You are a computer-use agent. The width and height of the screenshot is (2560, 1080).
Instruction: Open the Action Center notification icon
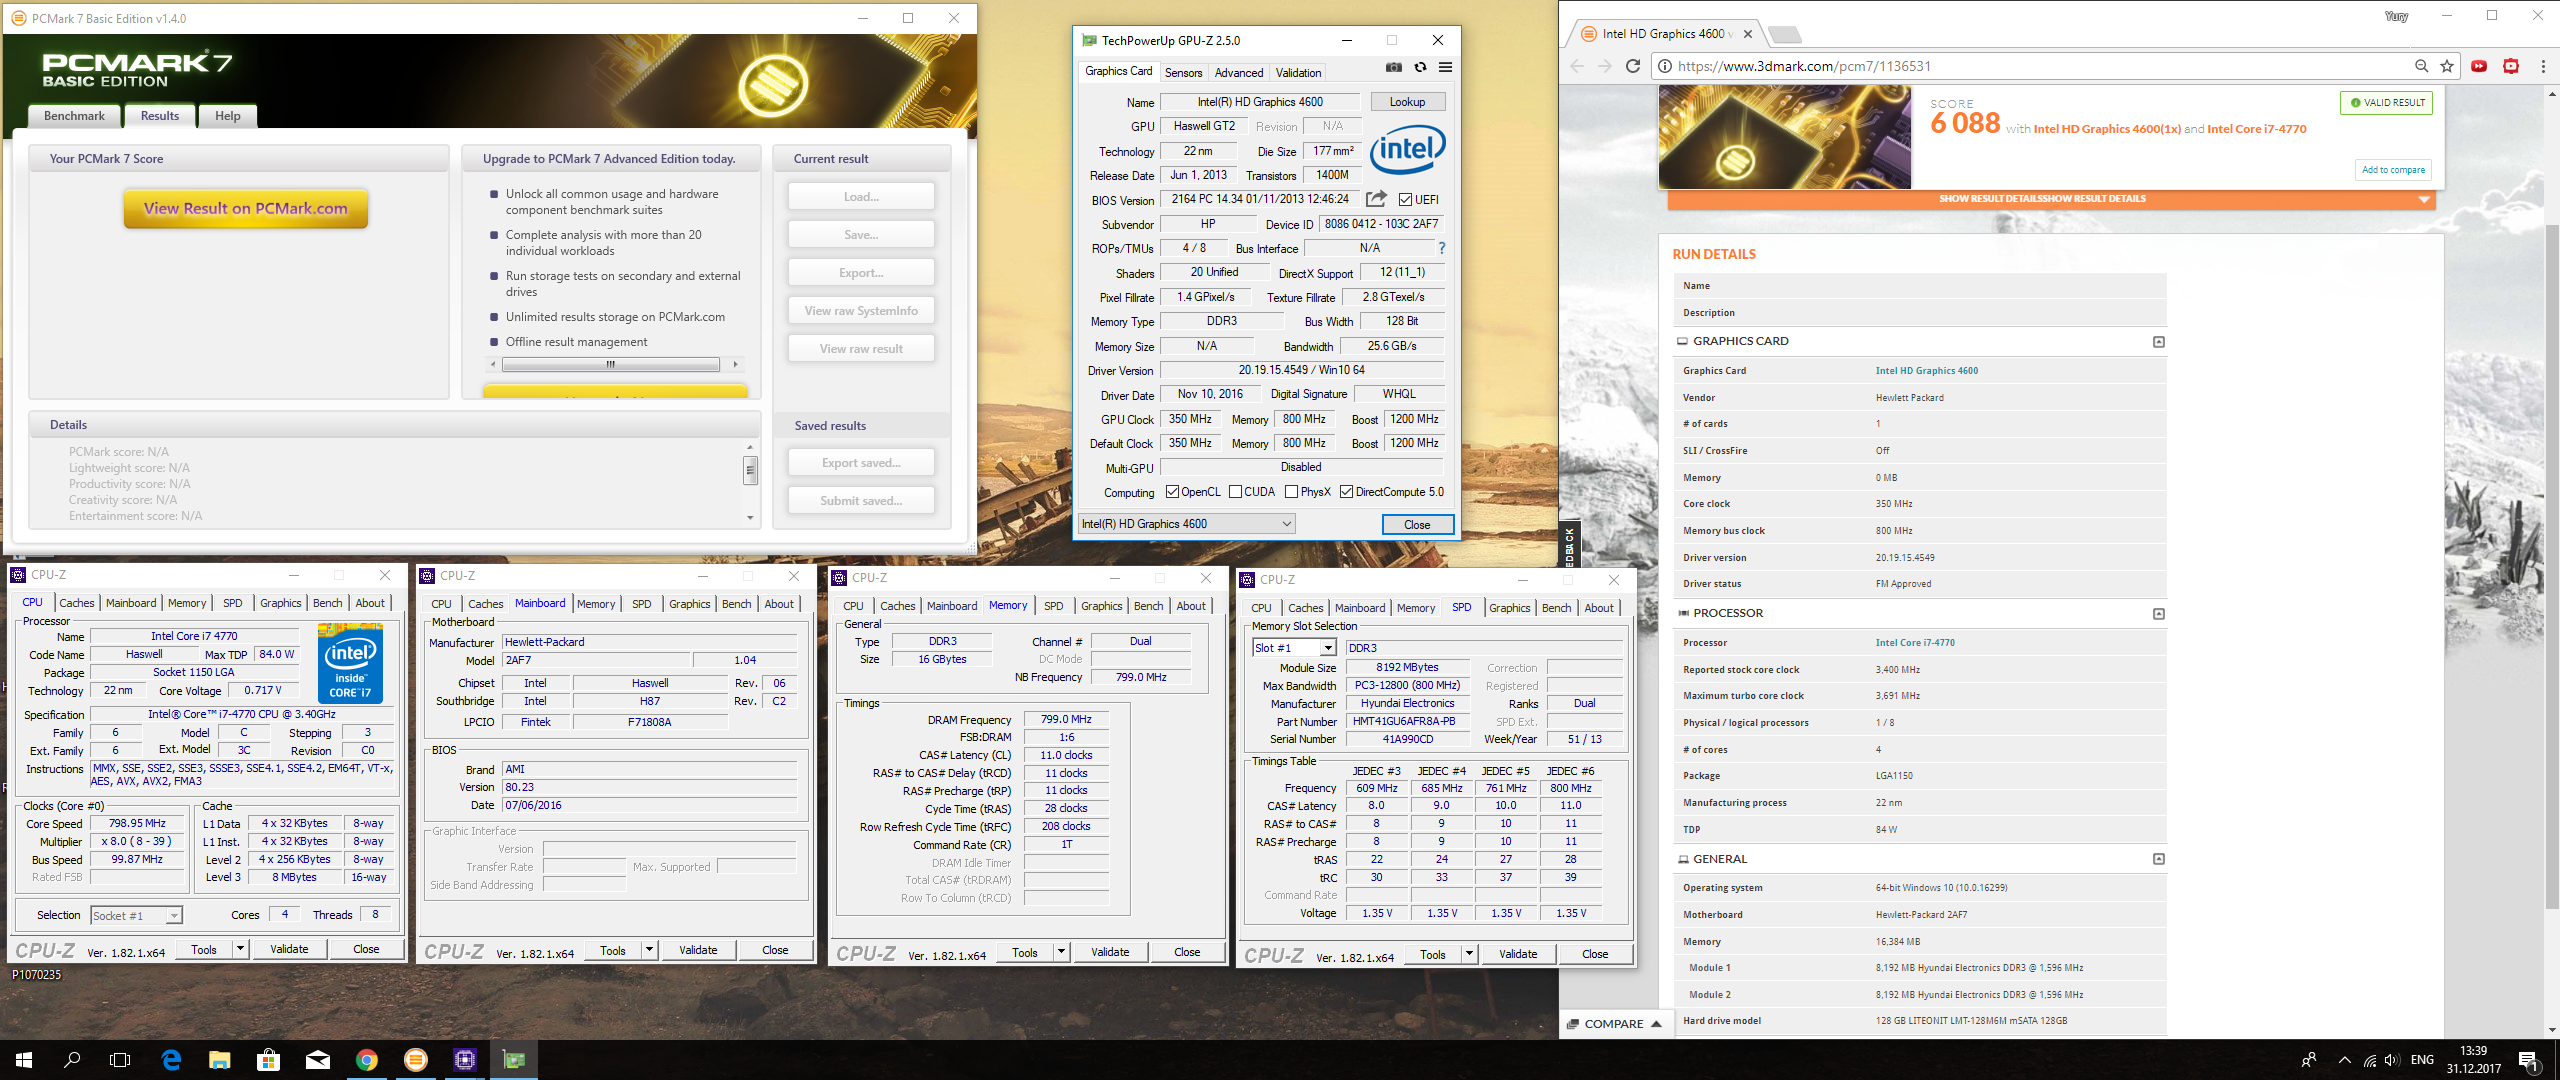tap(2528, 1061)
